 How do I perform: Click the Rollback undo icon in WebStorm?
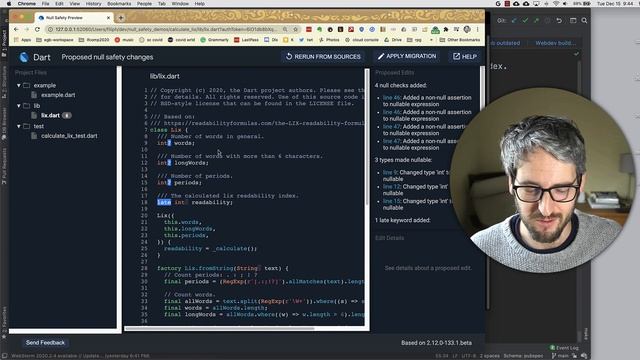coord(559,20)
